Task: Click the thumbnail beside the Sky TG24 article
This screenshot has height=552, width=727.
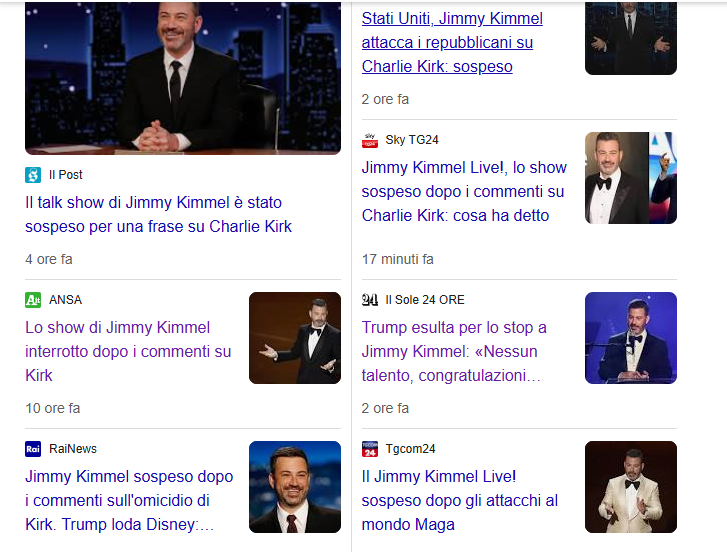Action: [630, 178]
